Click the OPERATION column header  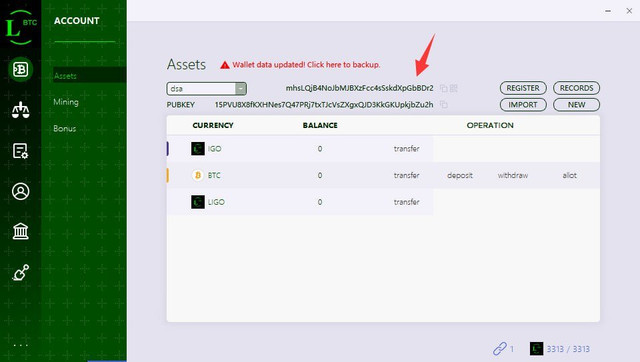pos(490,125)
